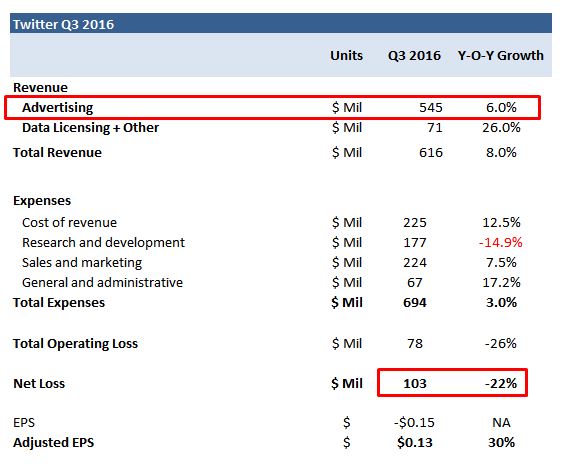Click the Net Loss value 103
The image size is (567, 476).
(415, 384)
